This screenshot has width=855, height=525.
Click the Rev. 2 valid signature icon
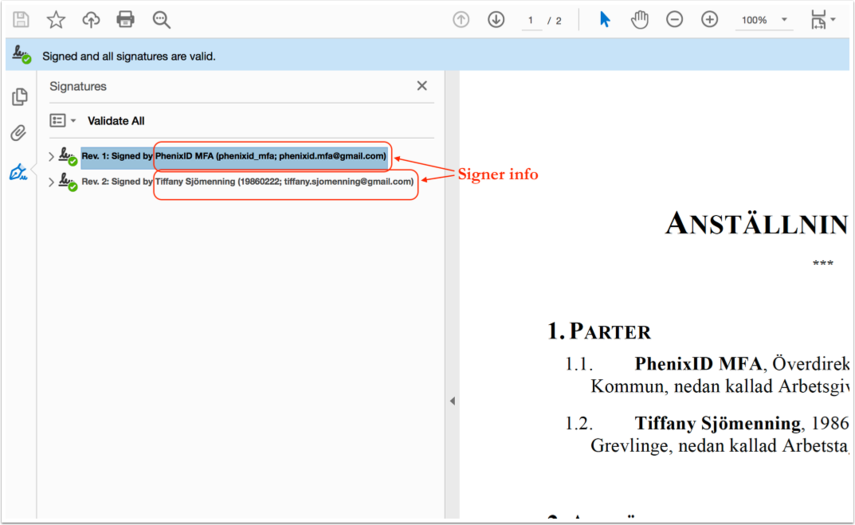pyautogui.click(x=68, y=182)
